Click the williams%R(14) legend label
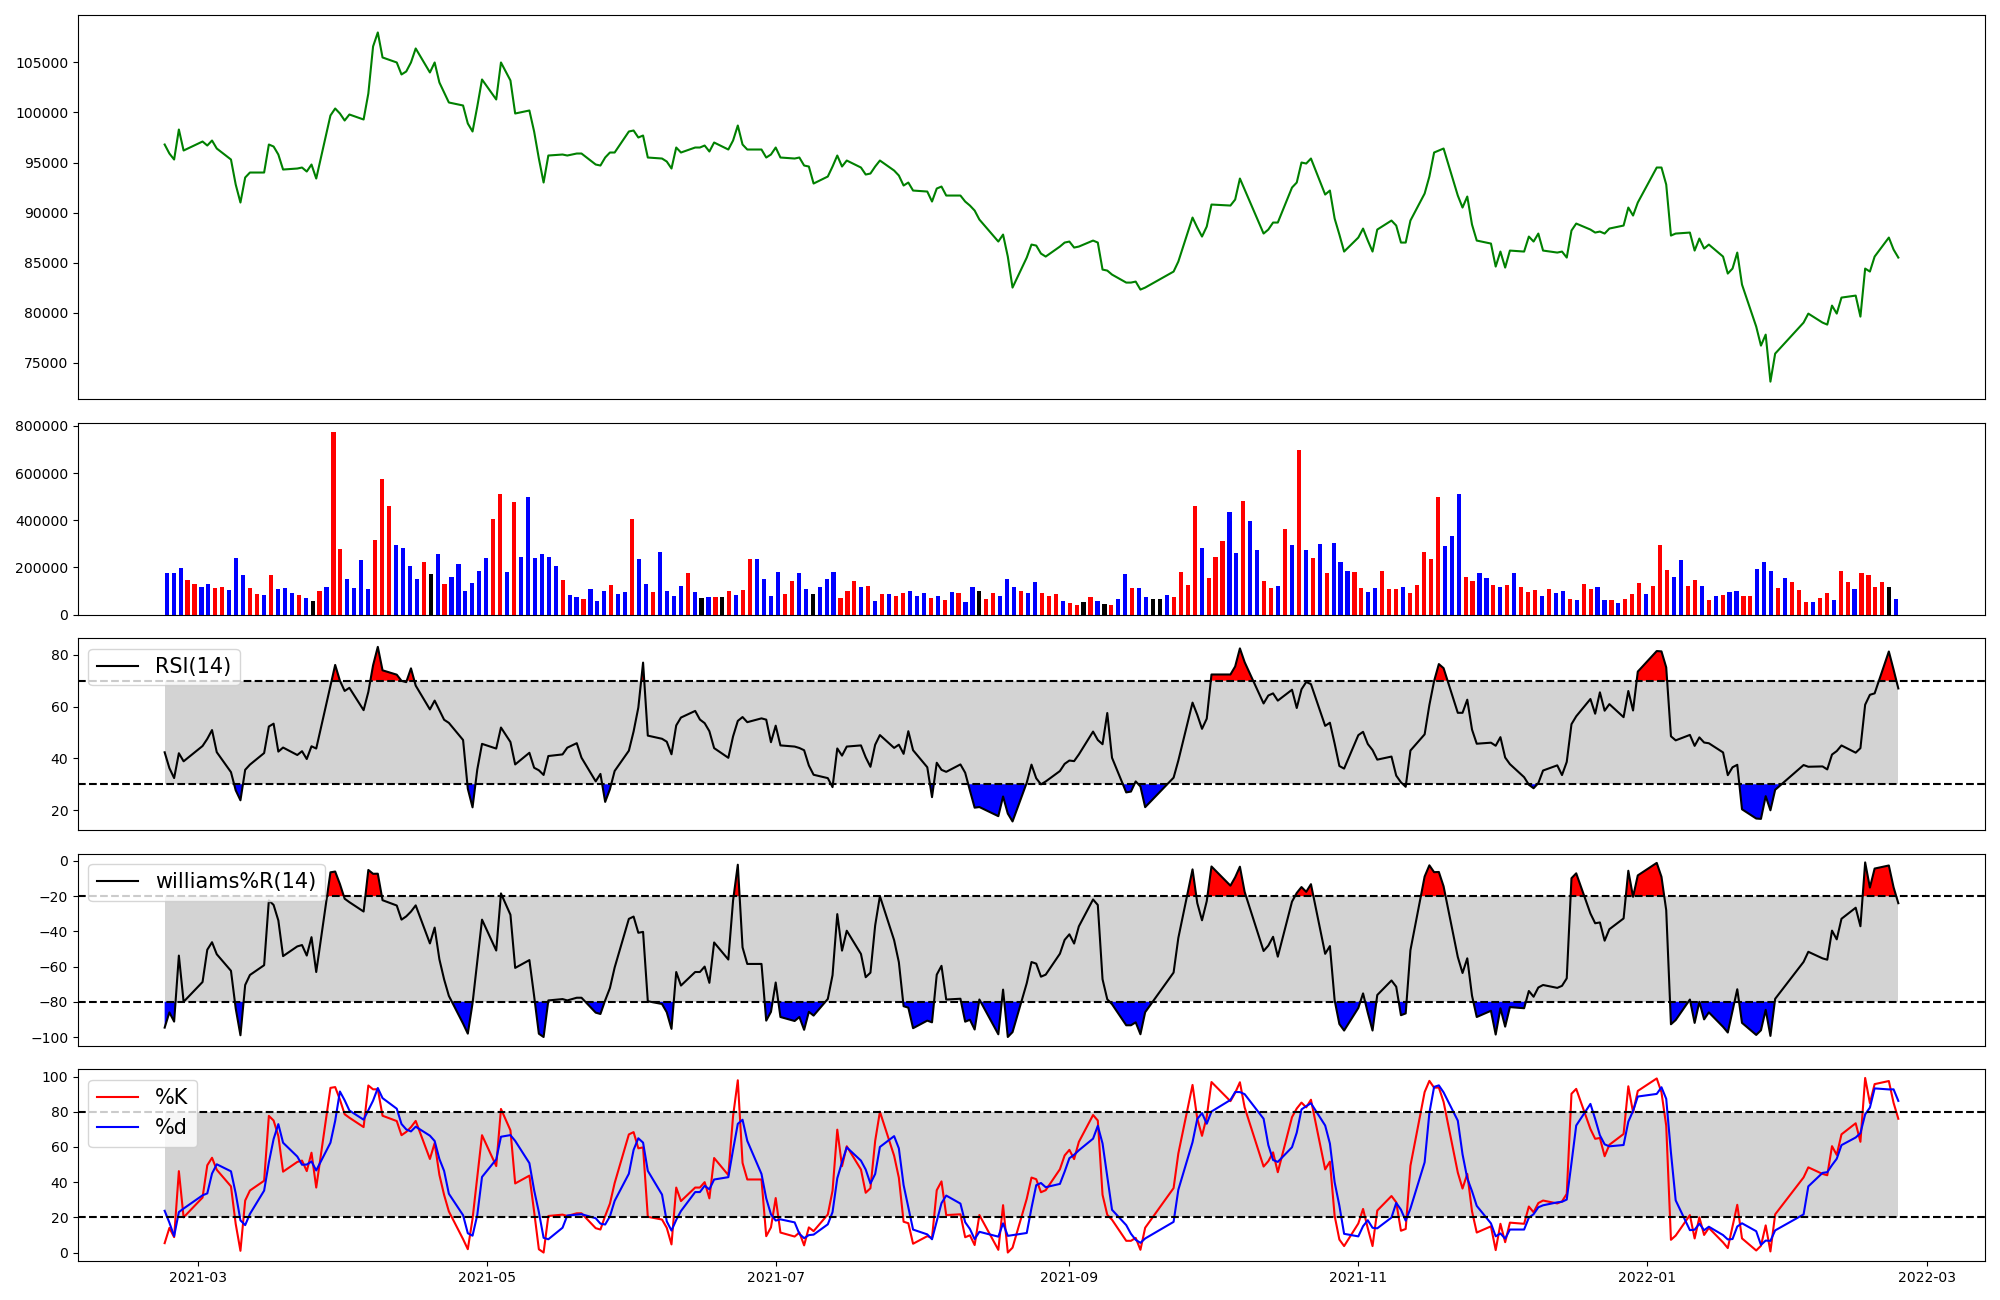This screenshot has height=1300, width=2000. pyautogui.click(x=235, y=881)
